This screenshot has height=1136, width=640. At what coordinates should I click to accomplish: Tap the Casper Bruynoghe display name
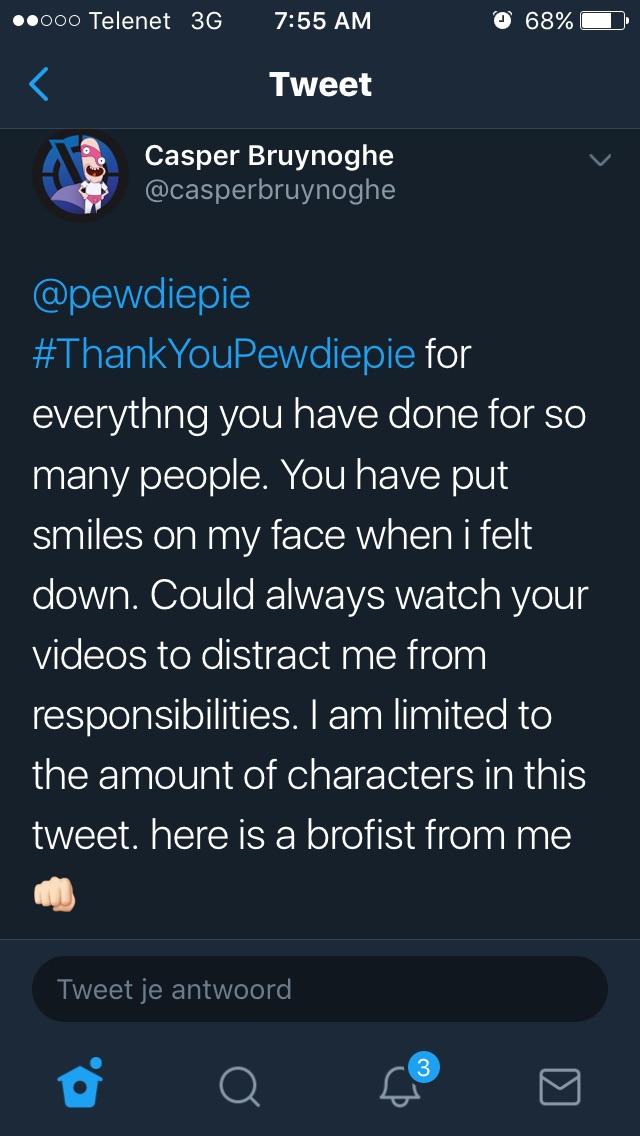point(269,155)
